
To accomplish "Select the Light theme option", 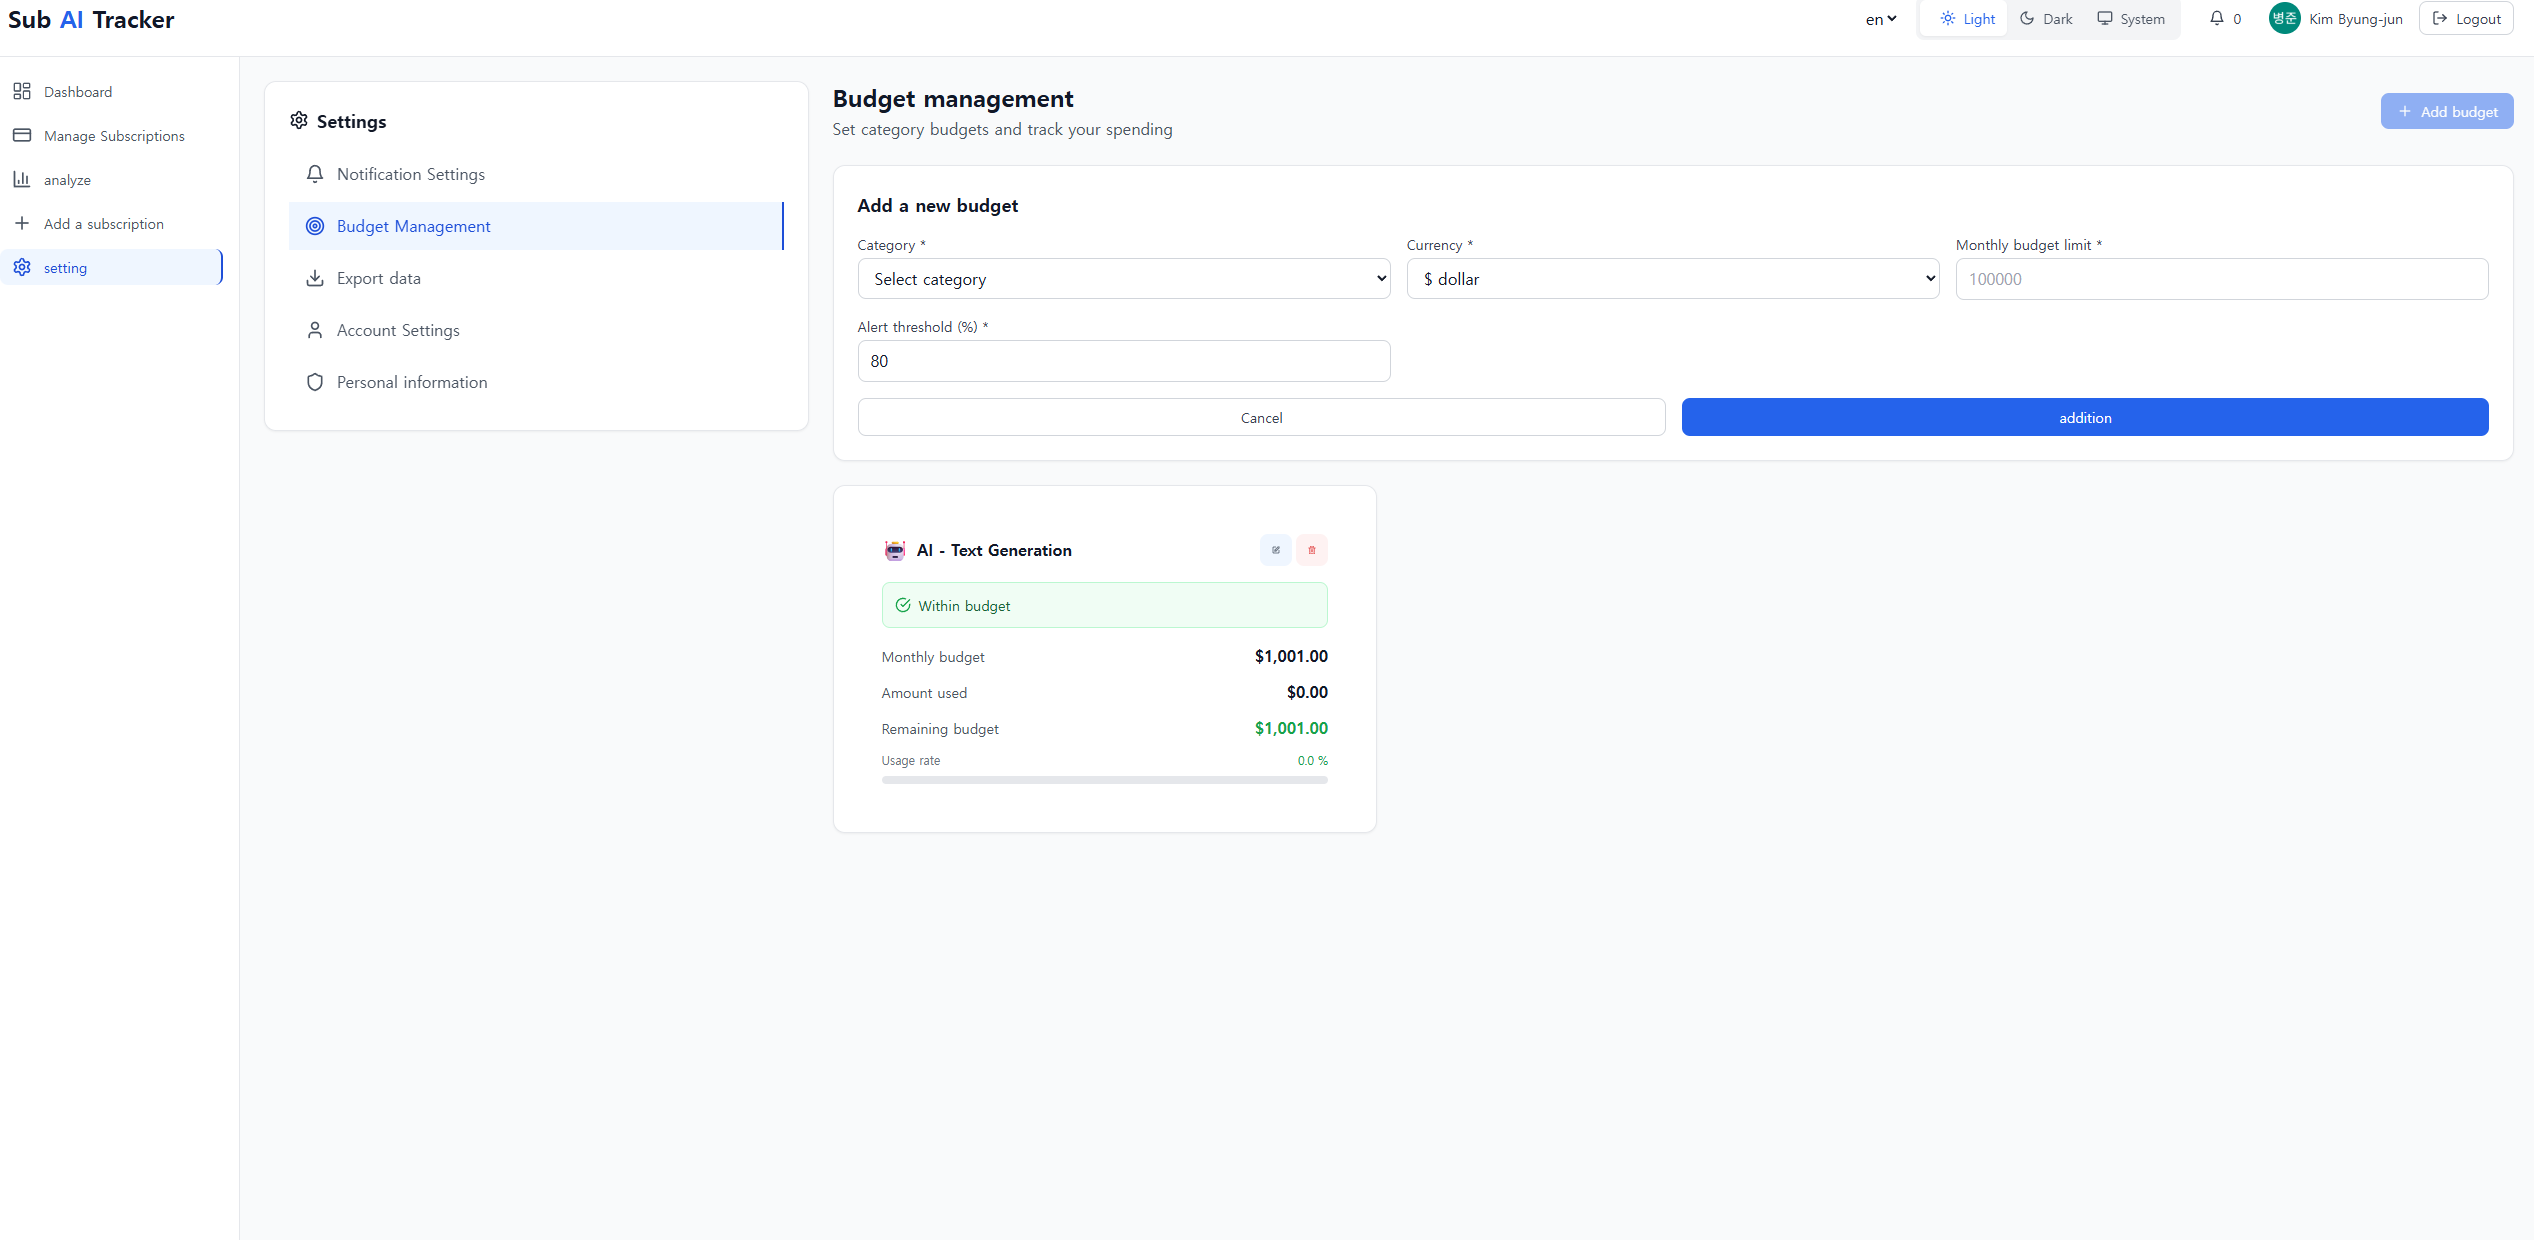I will click(1967, 19).
